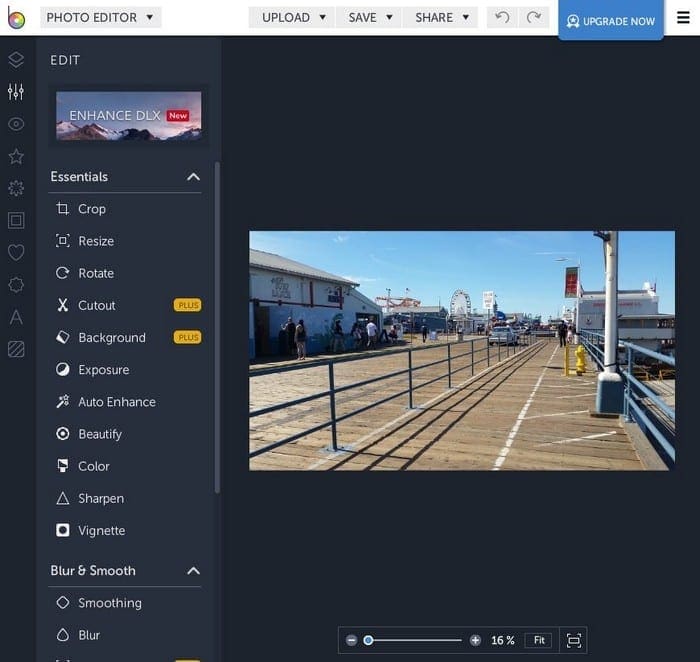
Task: Click the 'Sharpen' label text
Action: pos(101,499)
